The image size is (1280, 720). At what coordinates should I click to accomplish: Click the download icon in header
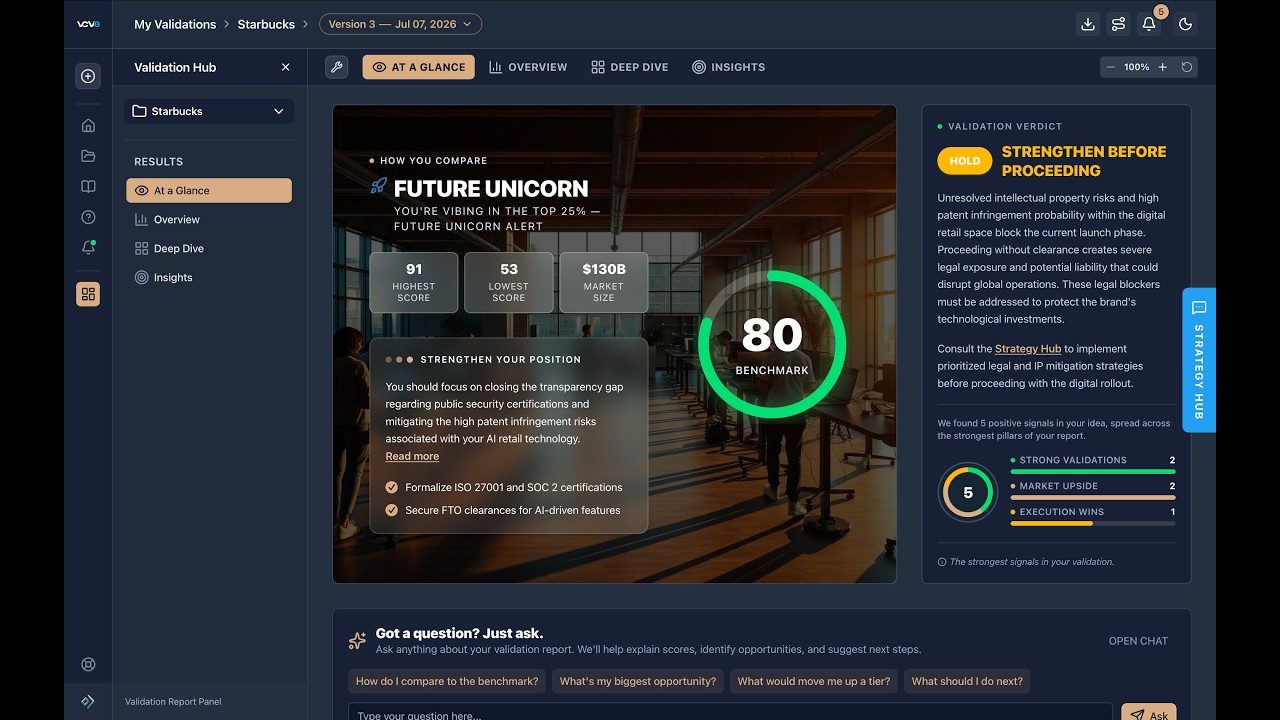pyautogui.click(x=1088, y=24)
